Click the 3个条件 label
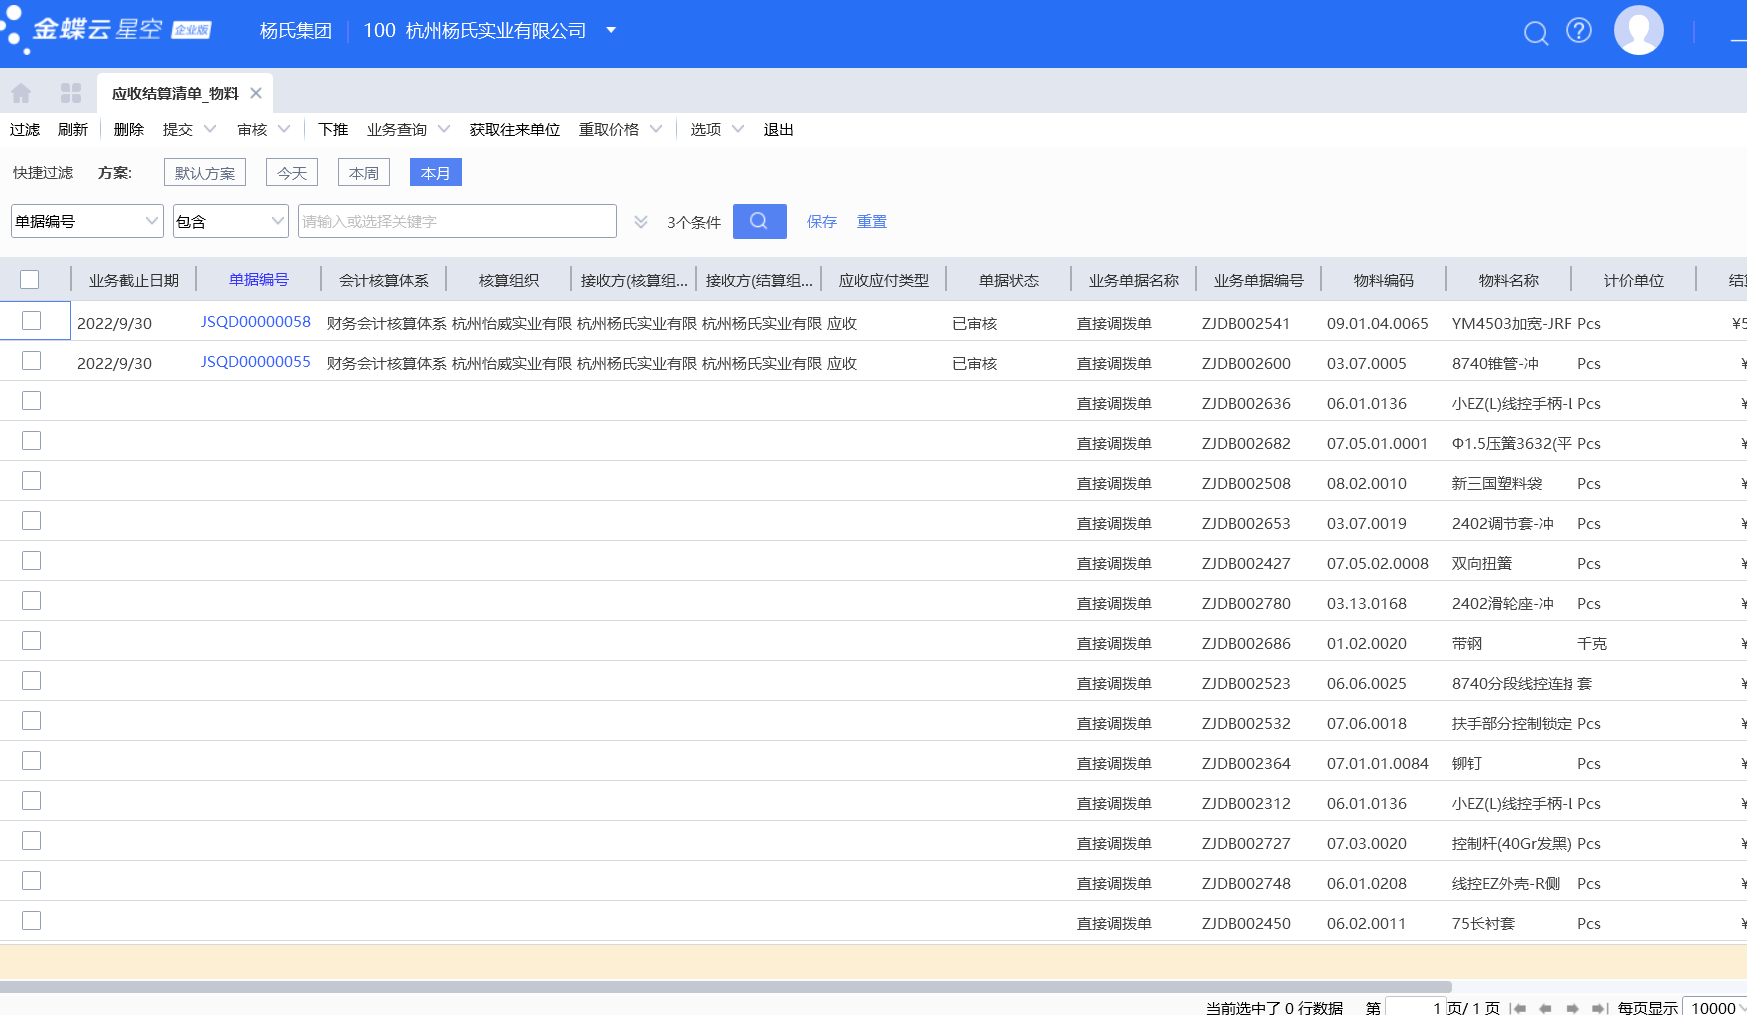Image resolution: width=1747 pixels, height=1015 pixels. pos(694,222)
